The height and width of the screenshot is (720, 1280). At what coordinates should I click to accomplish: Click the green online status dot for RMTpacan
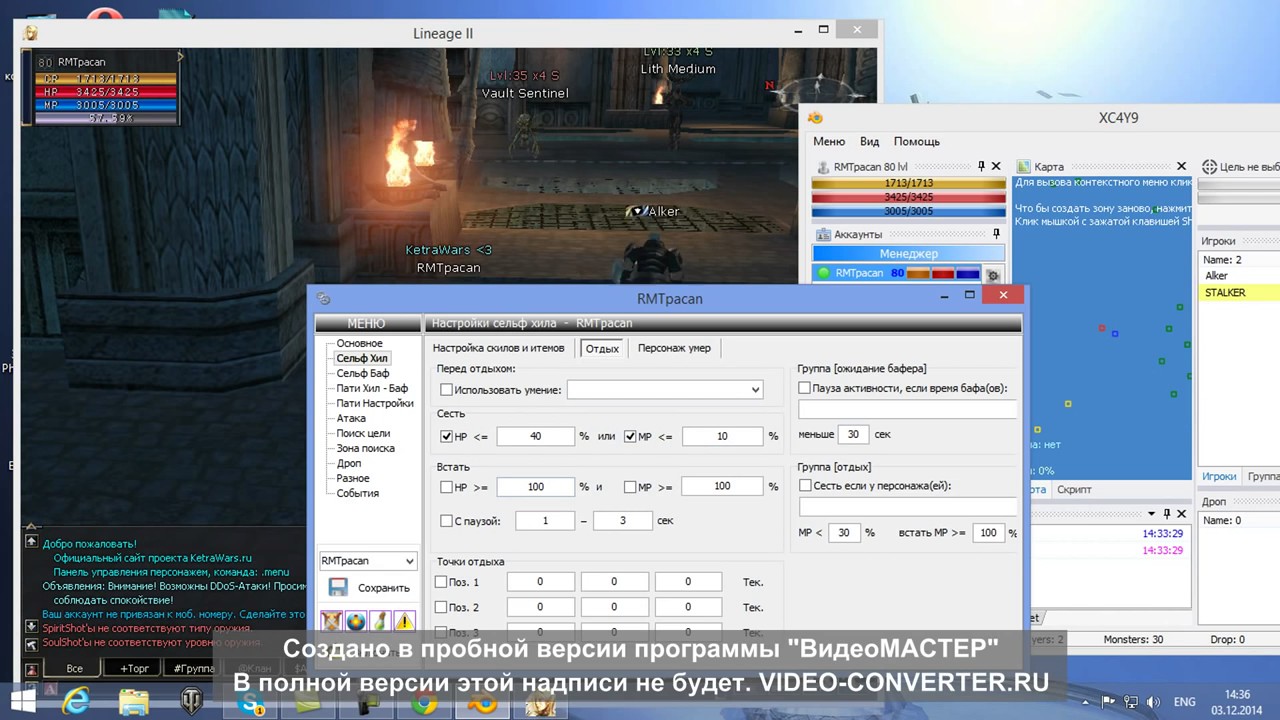[824, 273]
